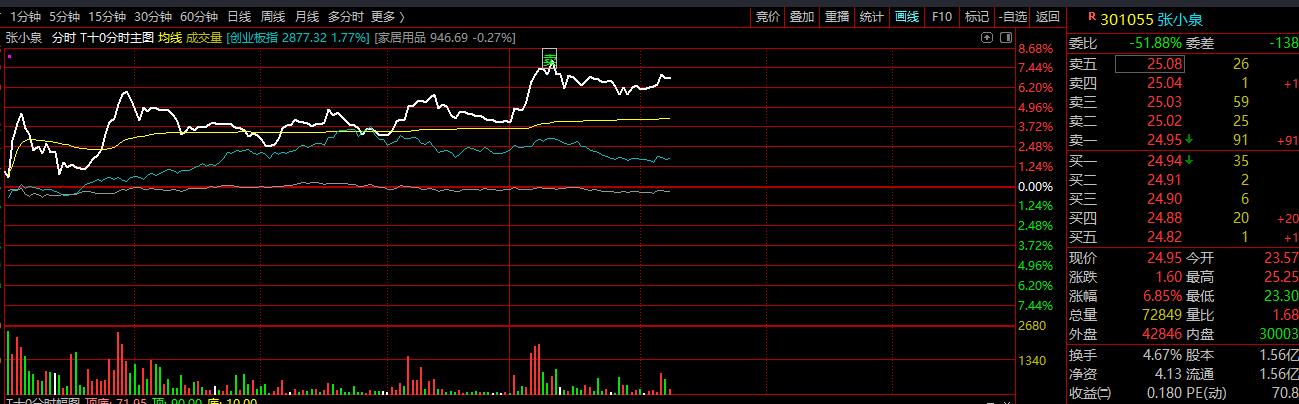
Task: Click the 家居用品 946.69 sector label
Action: tap(445, 37)
